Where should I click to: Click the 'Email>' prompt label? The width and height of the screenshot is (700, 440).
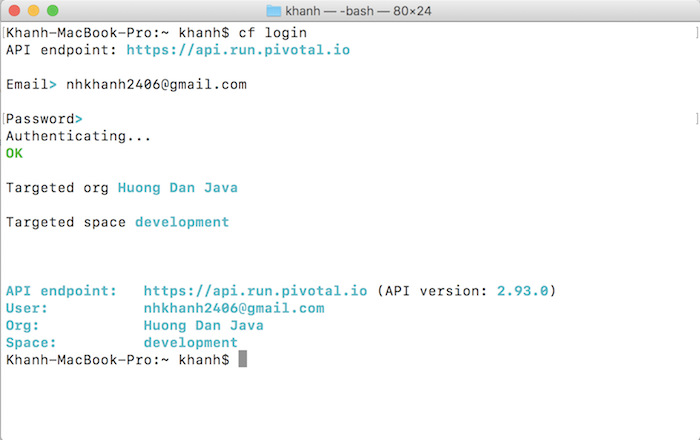coord(31,84)
